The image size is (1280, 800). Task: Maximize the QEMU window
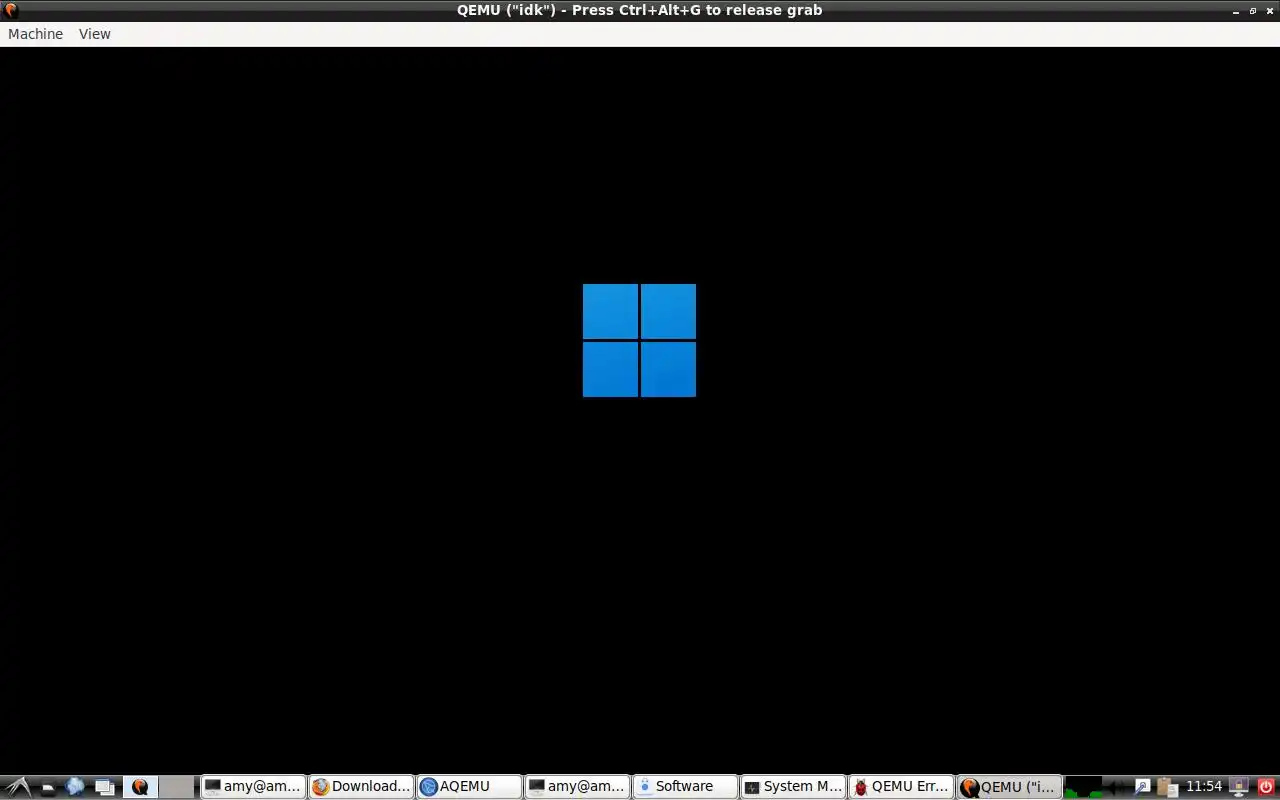(1253, 11)
